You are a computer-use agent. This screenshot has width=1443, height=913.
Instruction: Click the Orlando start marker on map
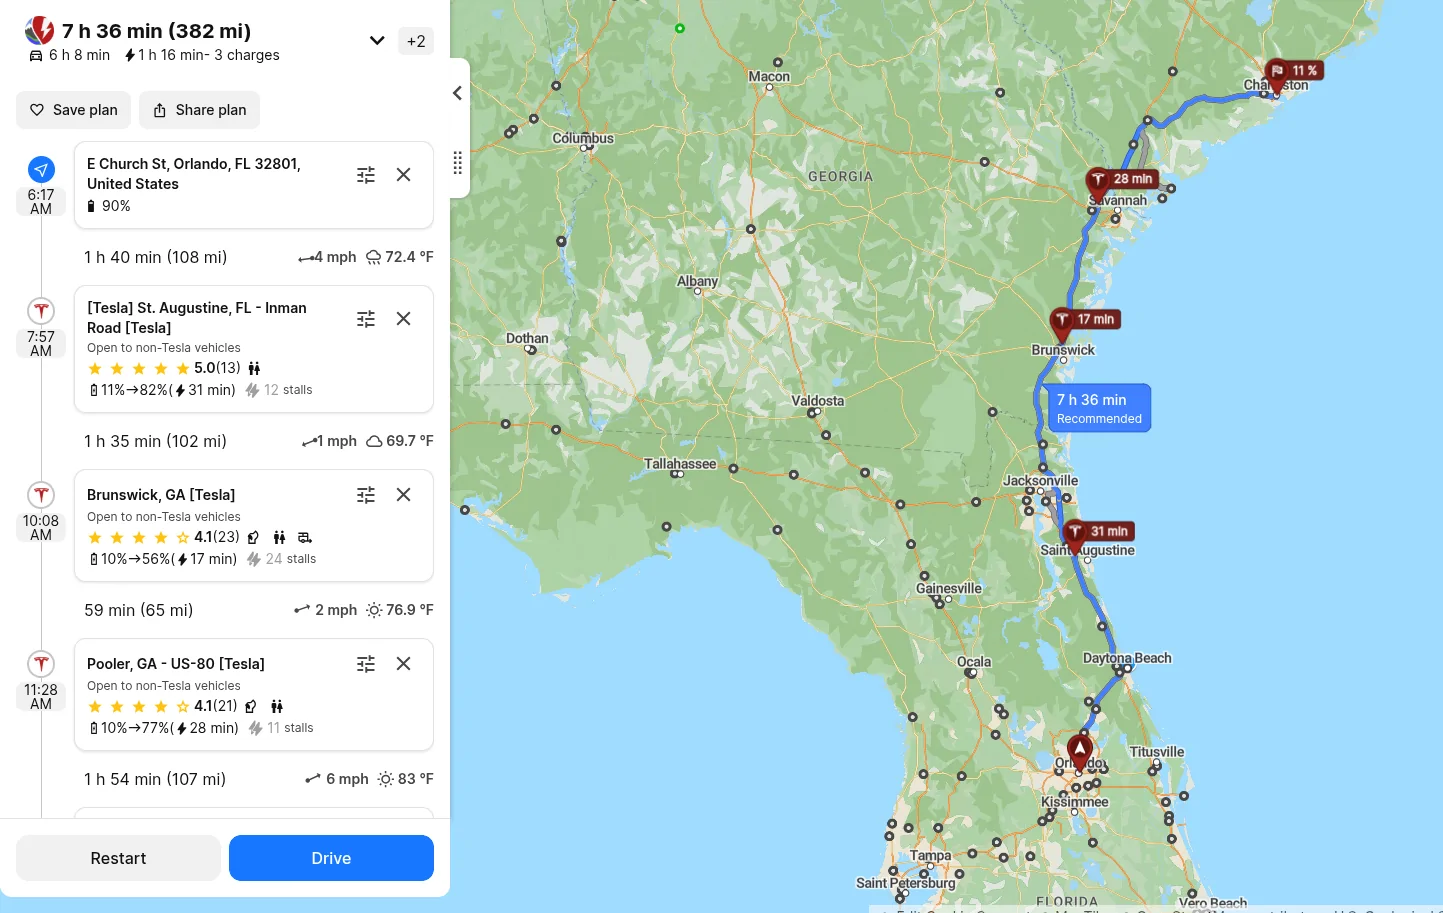click(x=1079, y=750)
